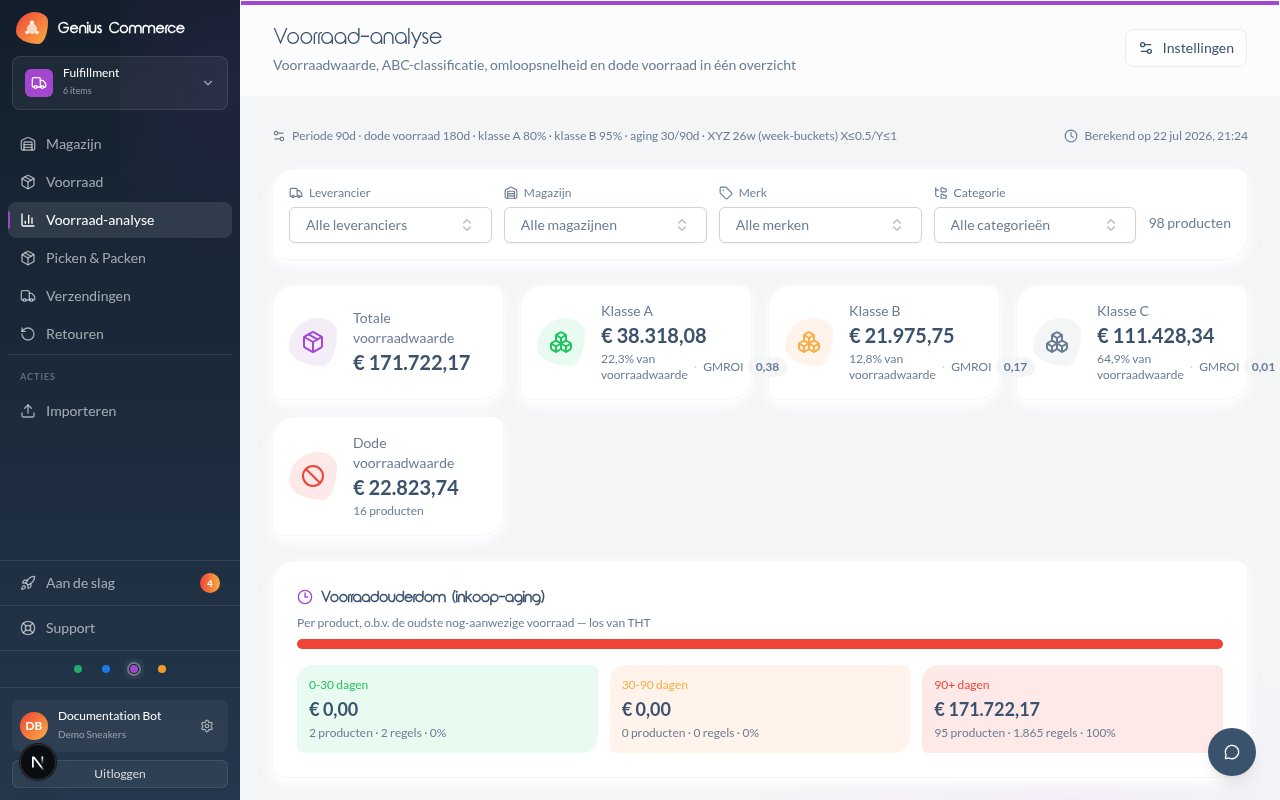Image resolution: width=1280 pixels, height=800 pixels.
Task: Select the 0-30 dagen aging card
Action: pyautogui.click(x=447, y=709)
